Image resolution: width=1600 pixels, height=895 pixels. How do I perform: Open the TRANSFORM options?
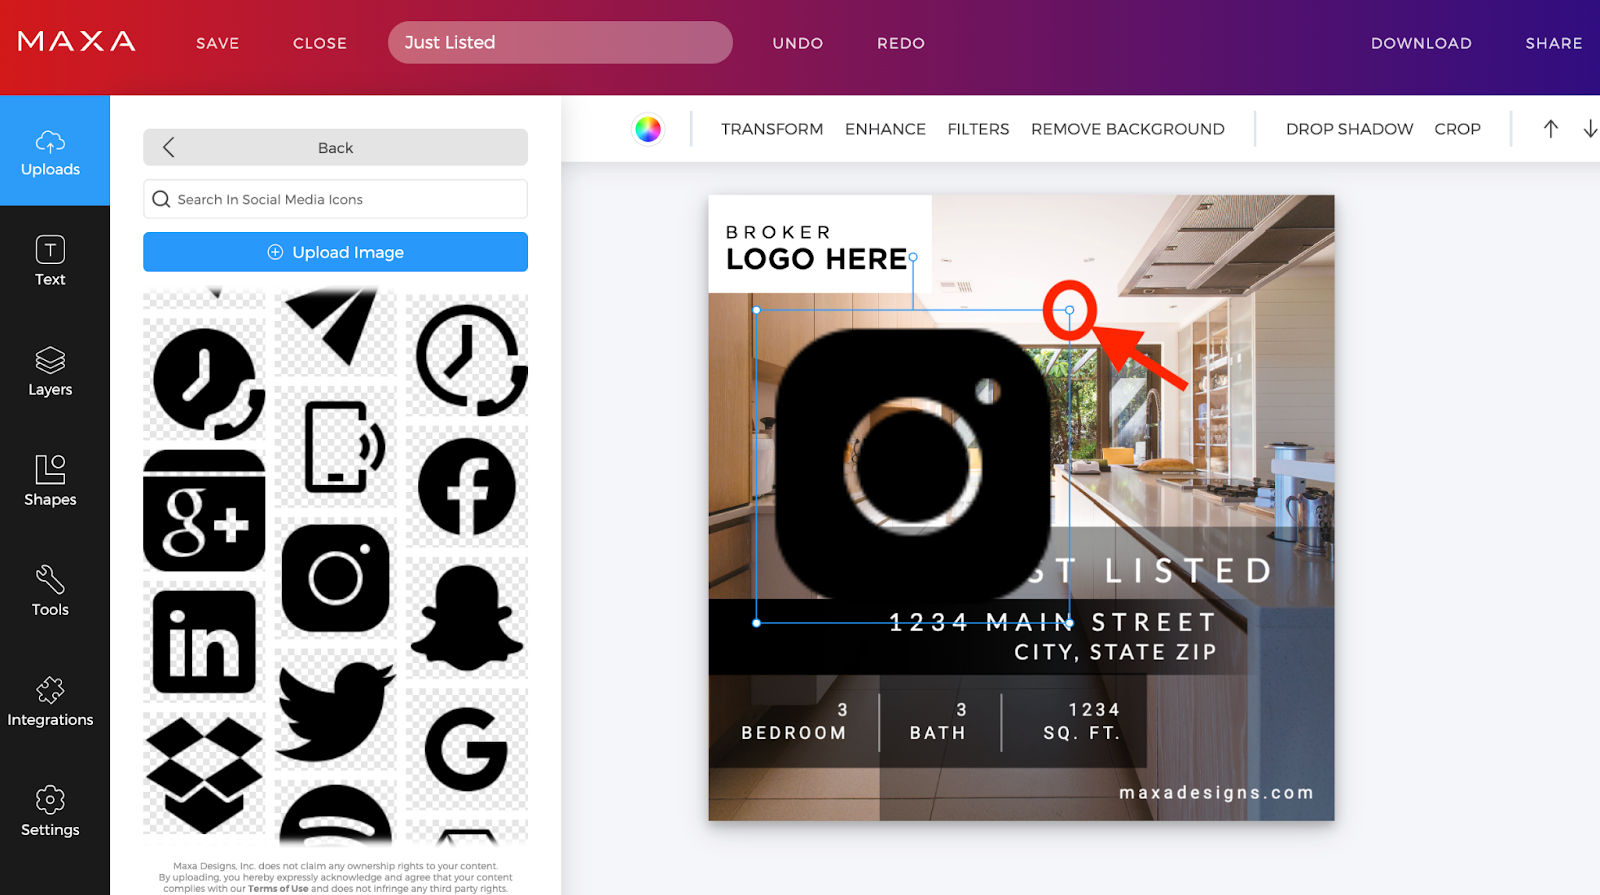click(x=772, y=129)
